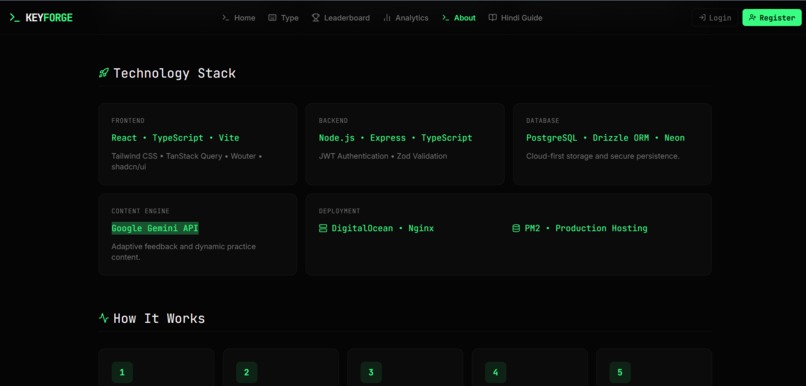Image resolution: width=806 pixels, height=386 pixels.
Task: Click the CONTENT ENGINE card label
Action: point(140,211)
